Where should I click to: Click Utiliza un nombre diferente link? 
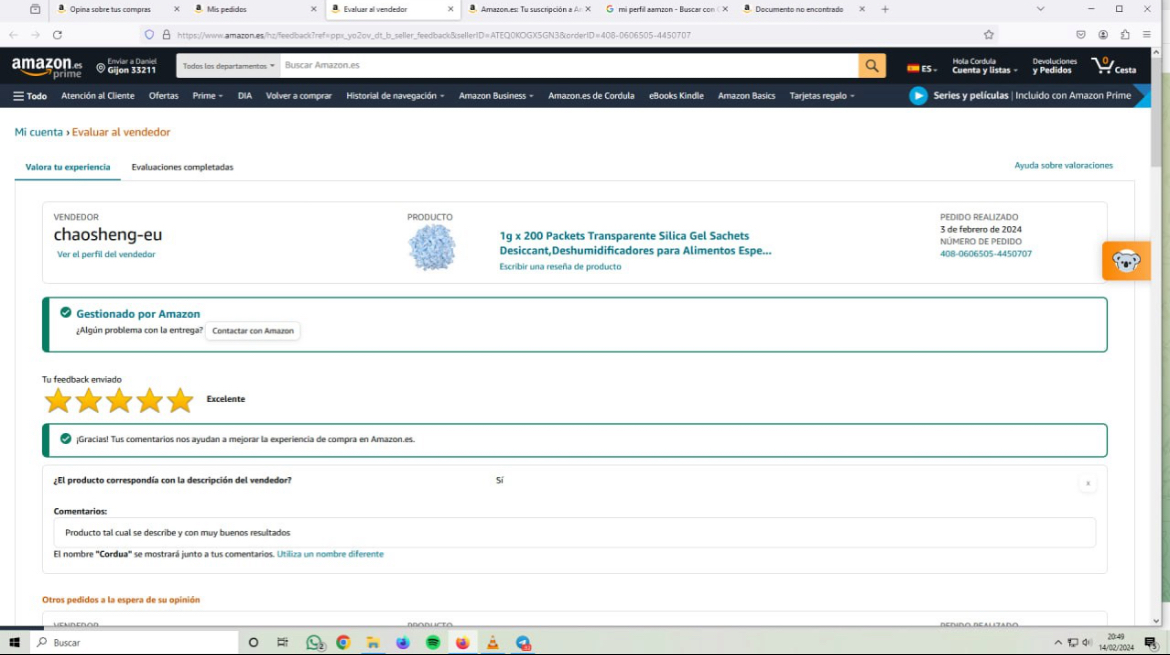point(330,554)
